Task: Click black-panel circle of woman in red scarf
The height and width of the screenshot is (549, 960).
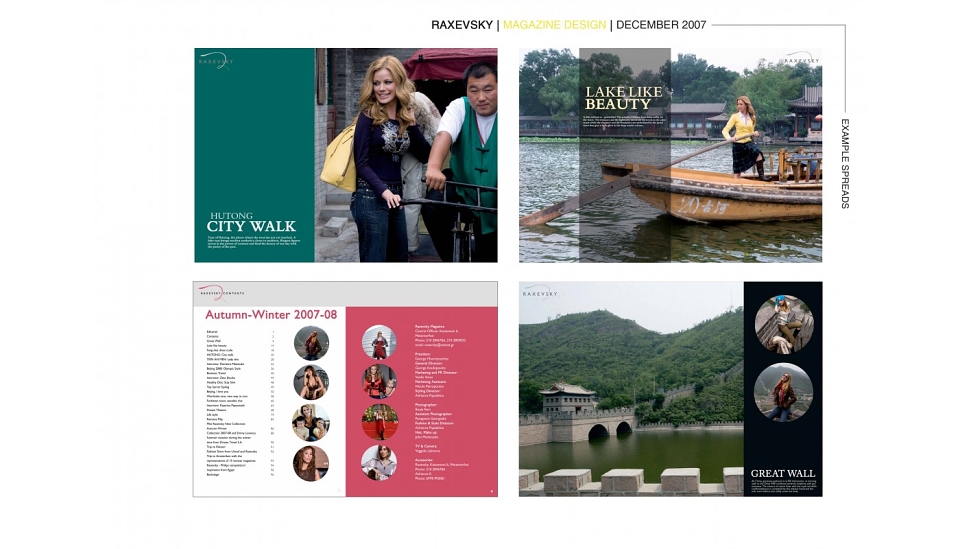Action: click(784, 392)
